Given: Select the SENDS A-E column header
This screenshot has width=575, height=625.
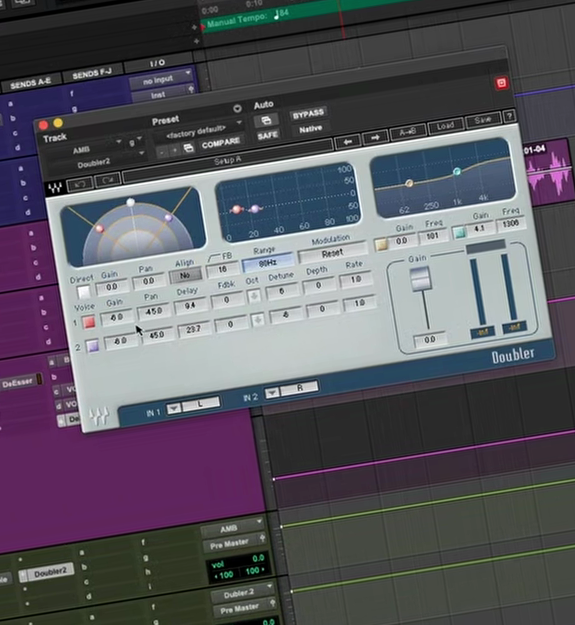Looking at the screenshot, I should click(x=31, y=84).
